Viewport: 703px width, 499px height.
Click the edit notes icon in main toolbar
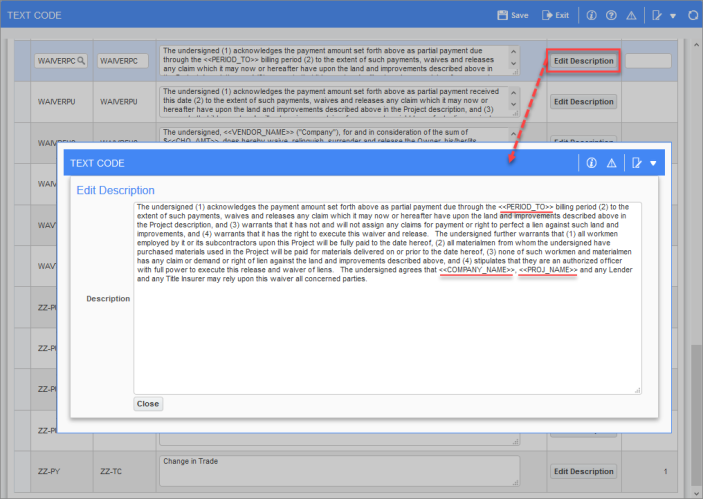point(656,16)
